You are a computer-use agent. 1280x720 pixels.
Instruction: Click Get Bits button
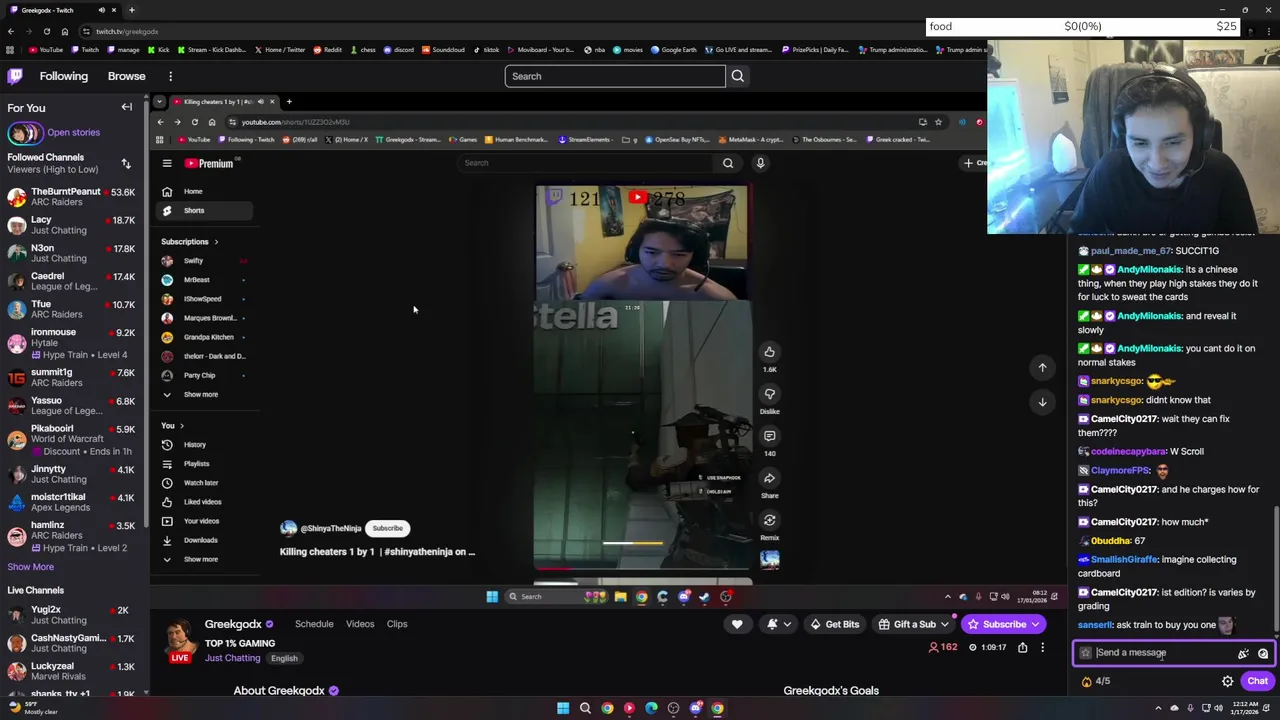pyautogui.click(x=835, y=624)
